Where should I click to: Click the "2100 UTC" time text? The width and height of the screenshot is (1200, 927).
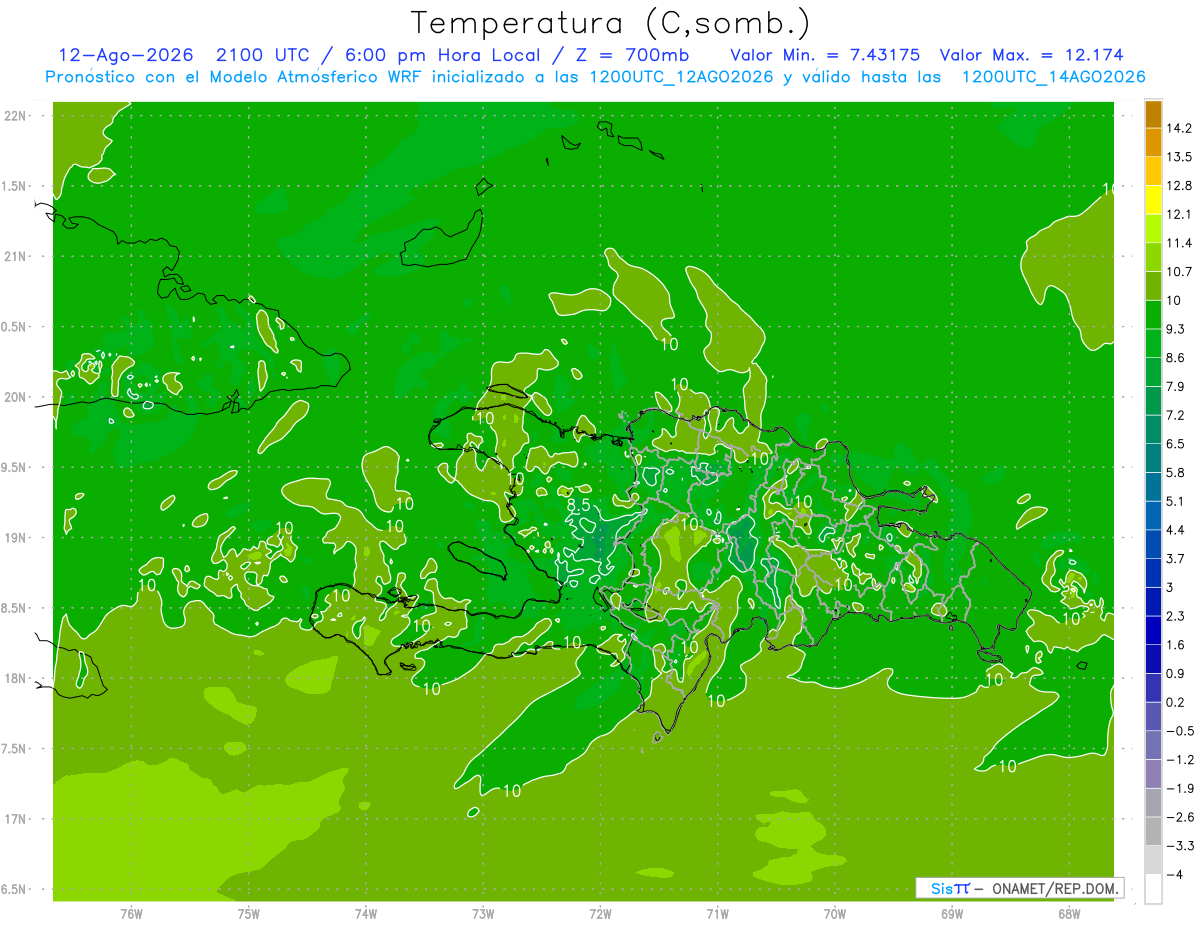pyautogui.click(x=265, y=55)
